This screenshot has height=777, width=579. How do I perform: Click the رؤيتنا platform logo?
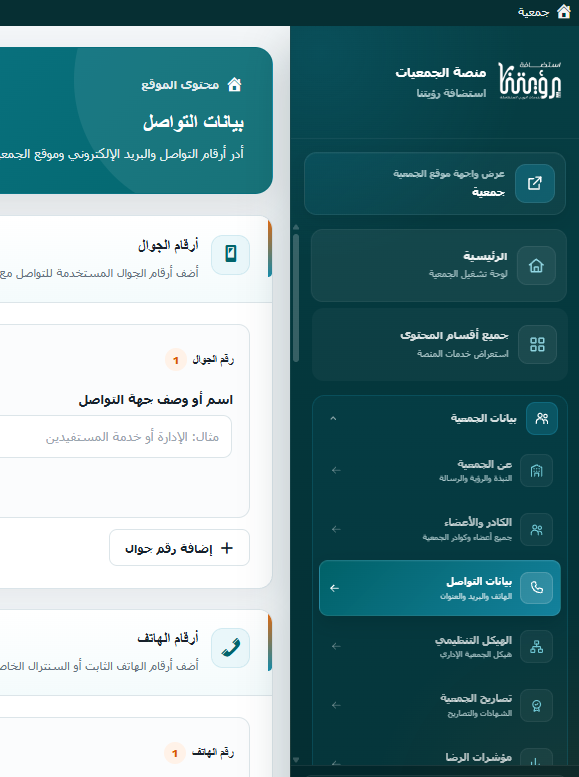point(530,81)
